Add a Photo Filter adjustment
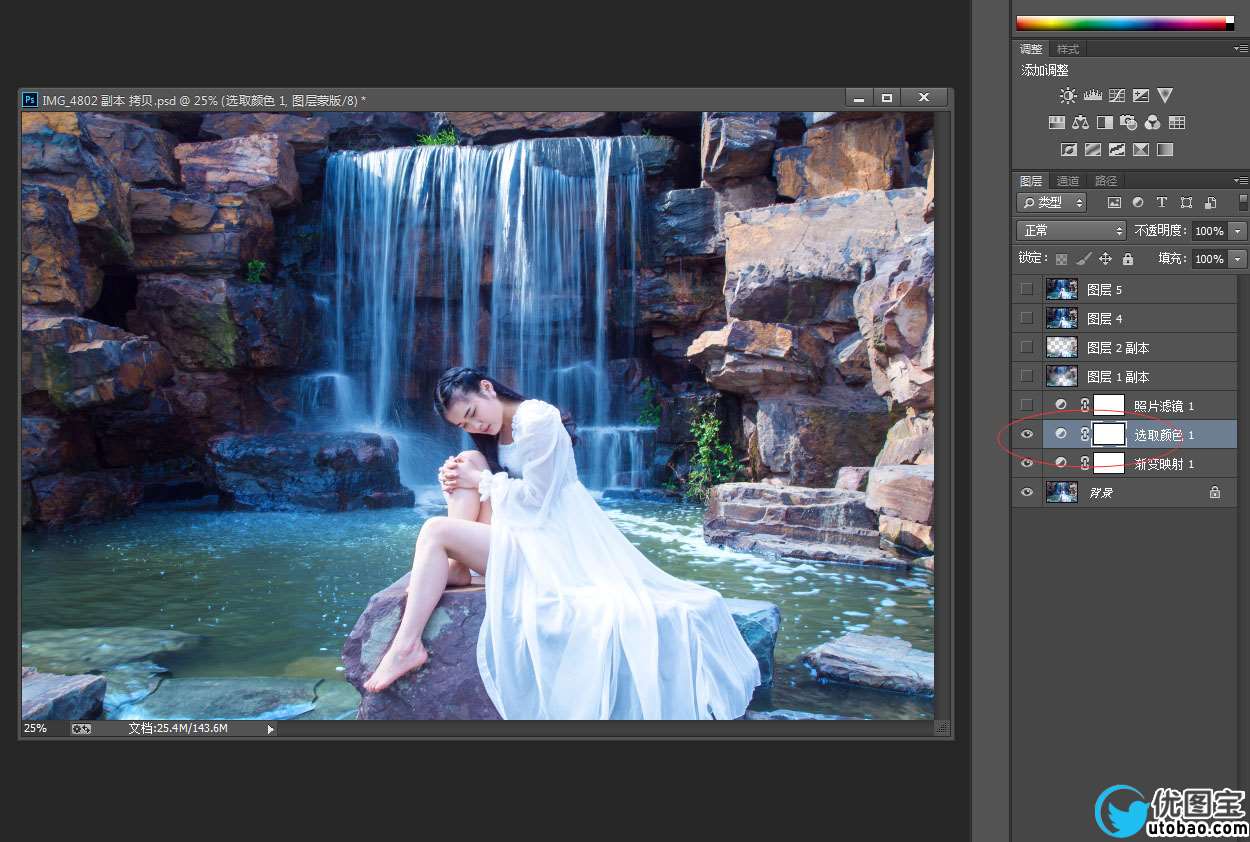The width and height of the screenshot is (1250, 842). pyautogui.click(x=1129, y=123)
